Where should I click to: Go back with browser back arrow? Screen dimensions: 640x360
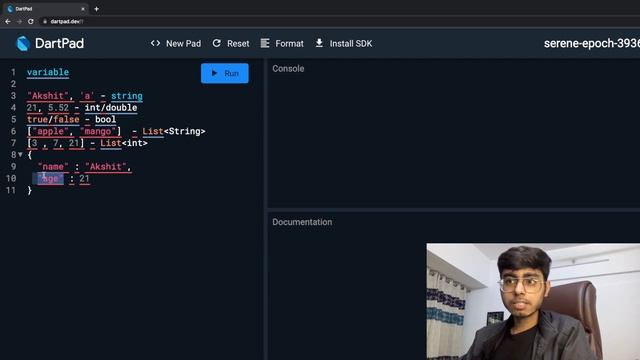pyautogui.click(x=8, y=21)
